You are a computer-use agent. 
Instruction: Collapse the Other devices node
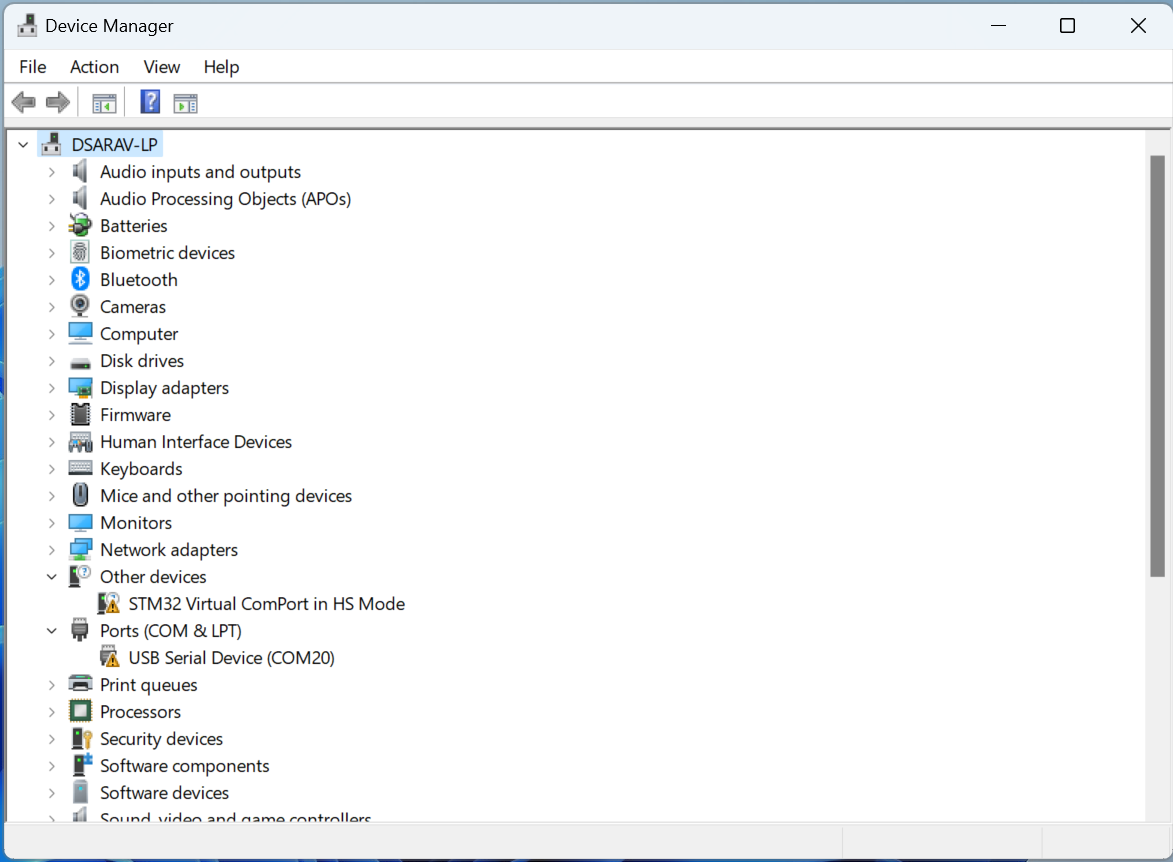click(x=52, y=576)
